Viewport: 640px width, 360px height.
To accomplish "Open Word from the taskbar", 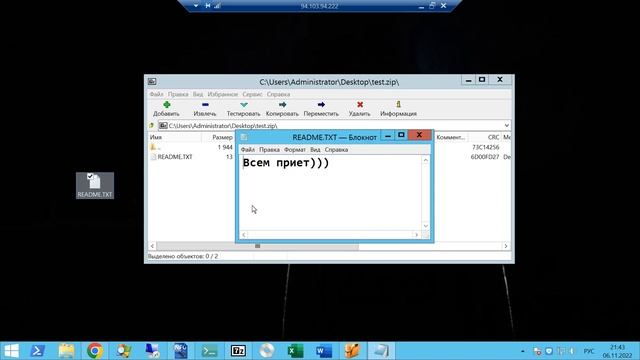I will (x=324, y=351).
